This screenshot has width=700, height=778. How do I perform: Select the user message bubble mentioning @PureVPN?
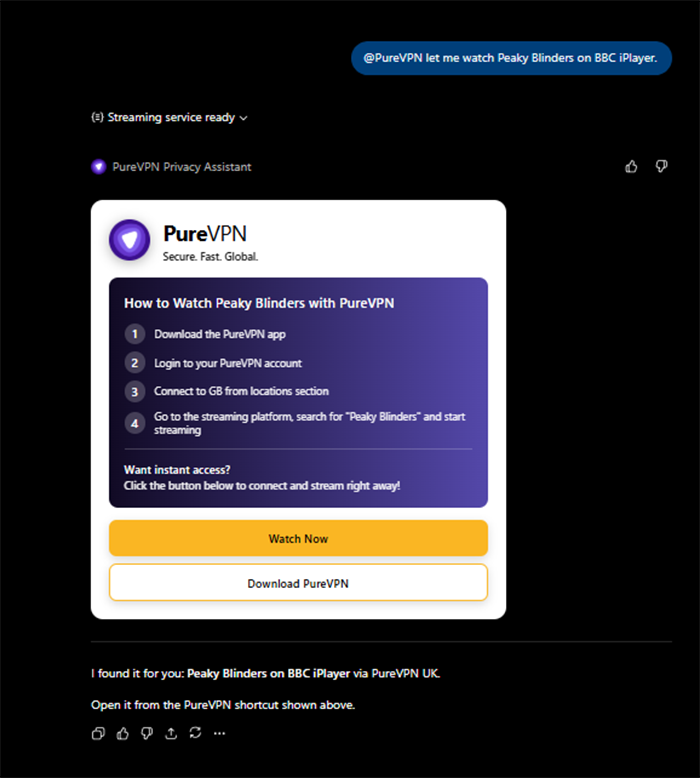click(511, 58)
